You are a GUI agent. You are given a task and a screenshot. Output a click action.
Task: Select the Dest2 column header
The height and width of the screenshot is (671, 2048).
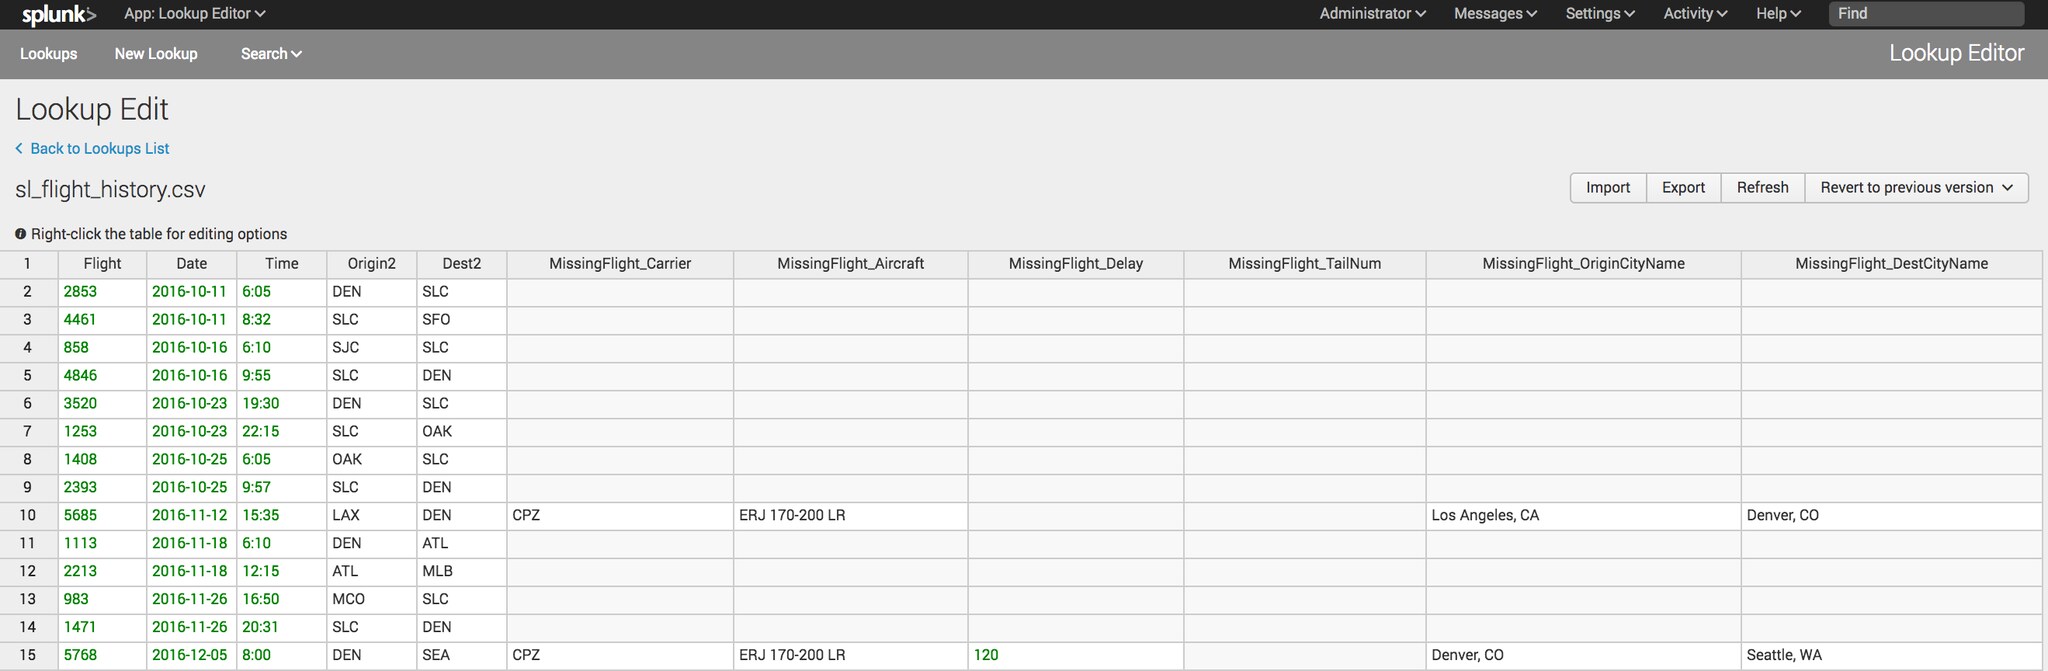click(462, 264)
